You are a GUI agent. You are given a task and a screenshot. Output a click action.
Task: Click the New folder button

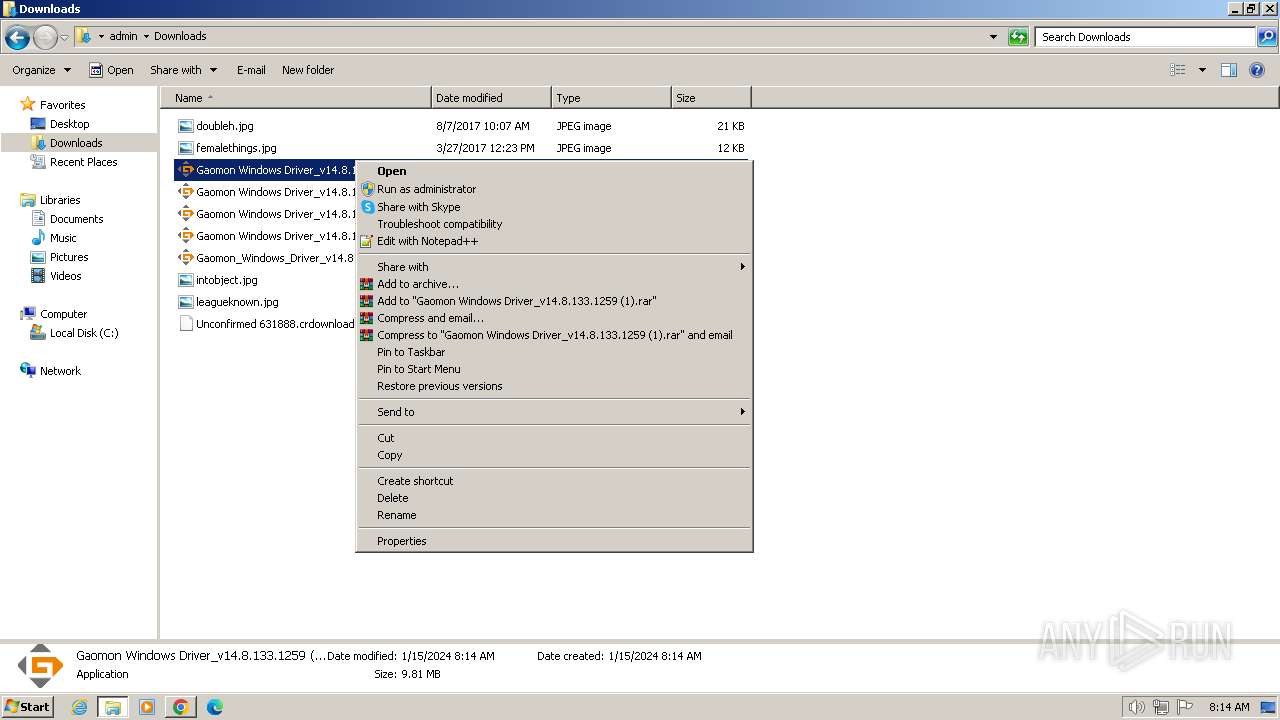pos(308,70)
